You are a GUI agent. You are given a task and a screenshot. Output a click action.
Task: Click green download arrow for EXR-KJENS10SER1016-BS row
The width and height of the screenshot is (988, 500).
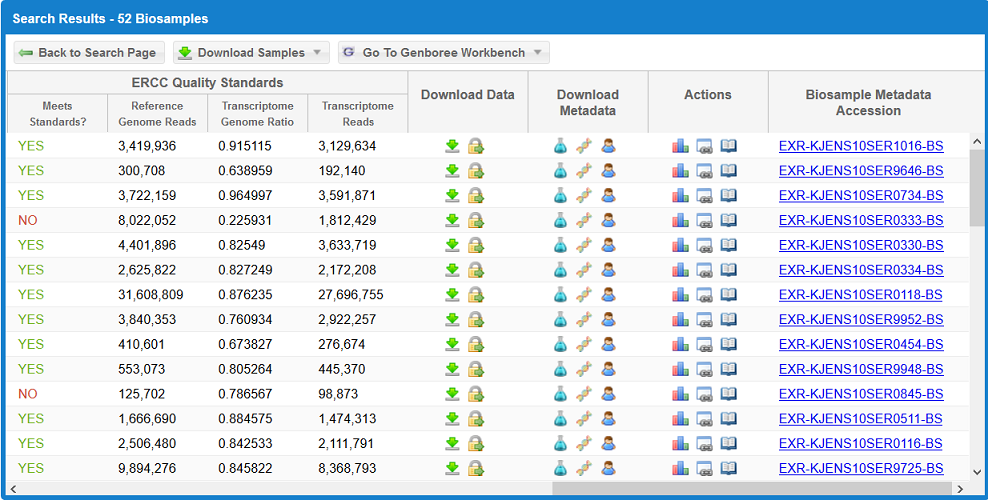452,146
